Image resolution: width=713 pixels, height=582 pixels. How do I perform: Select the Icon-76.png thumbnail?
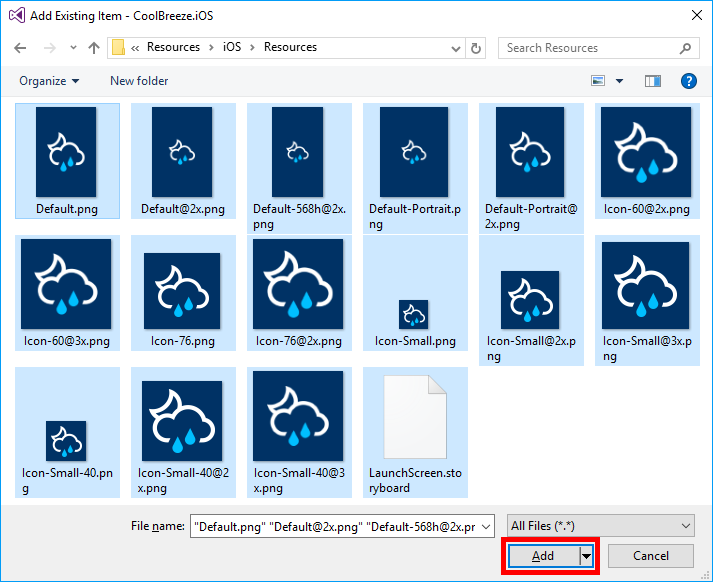[x=182, y=288]
